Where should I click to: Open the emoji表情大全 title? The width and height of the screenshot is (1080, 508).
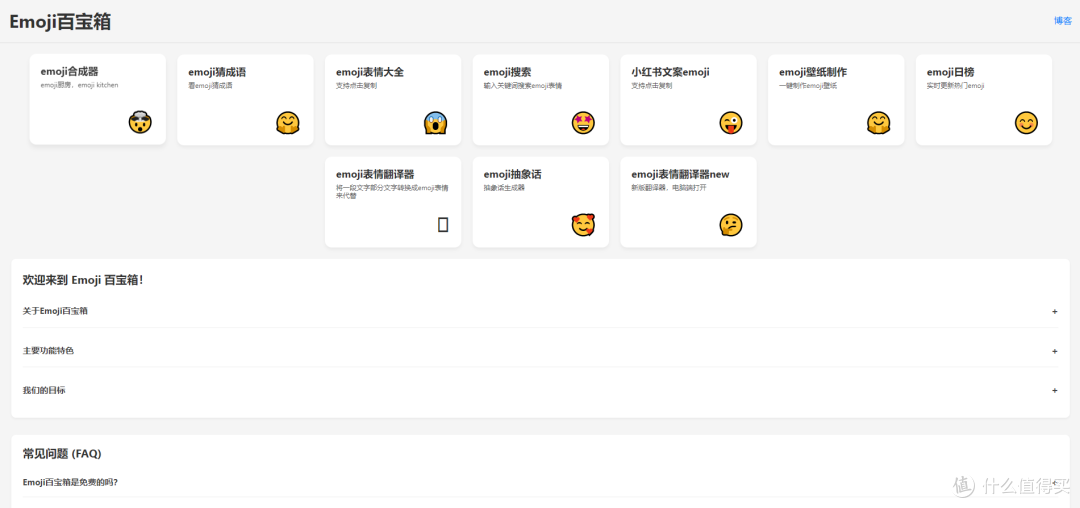click(x=370, y=72)
